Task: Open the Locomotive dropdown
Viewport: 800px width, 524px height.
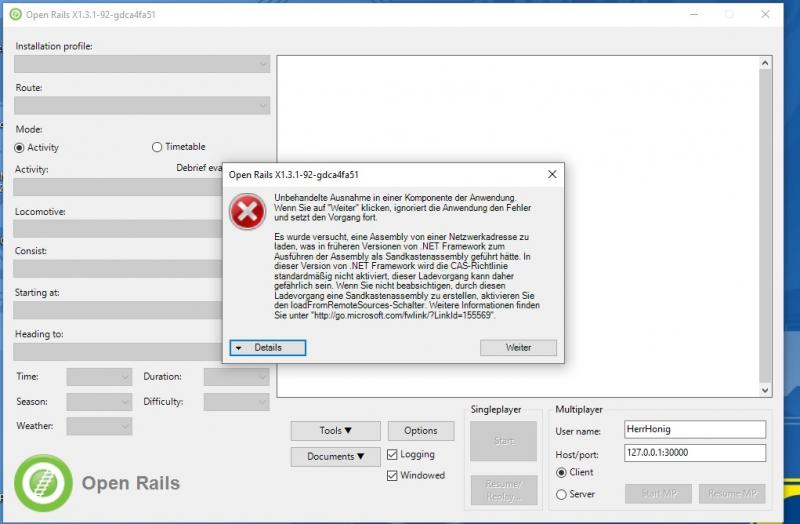Action: (x=118, y=229)
